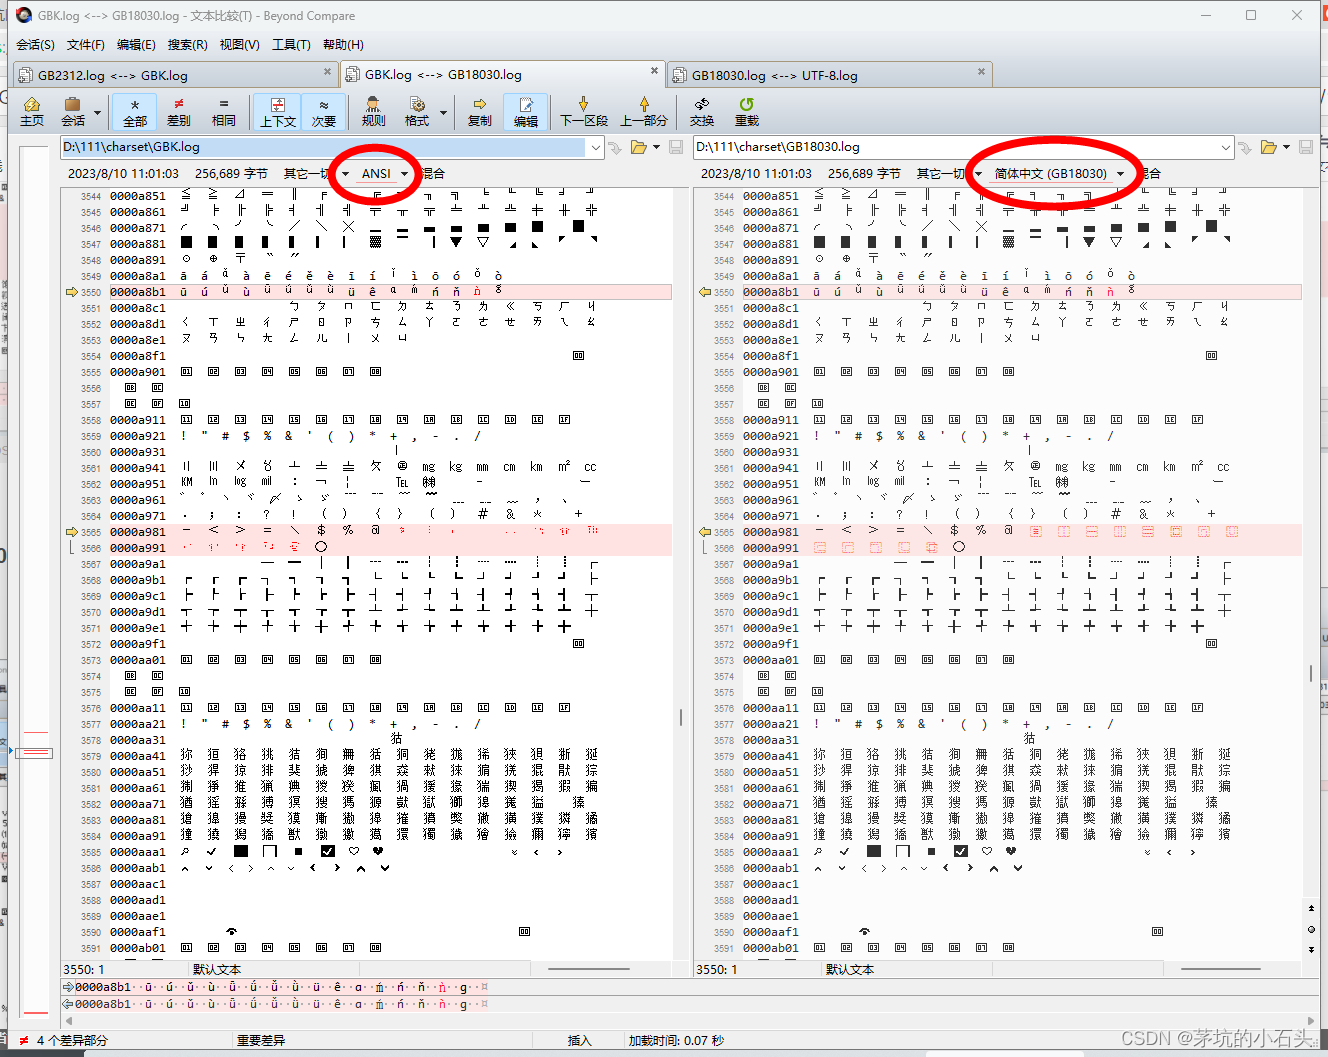
Task: Toggle the 次要 minor differences option
Action: point(324,111)
